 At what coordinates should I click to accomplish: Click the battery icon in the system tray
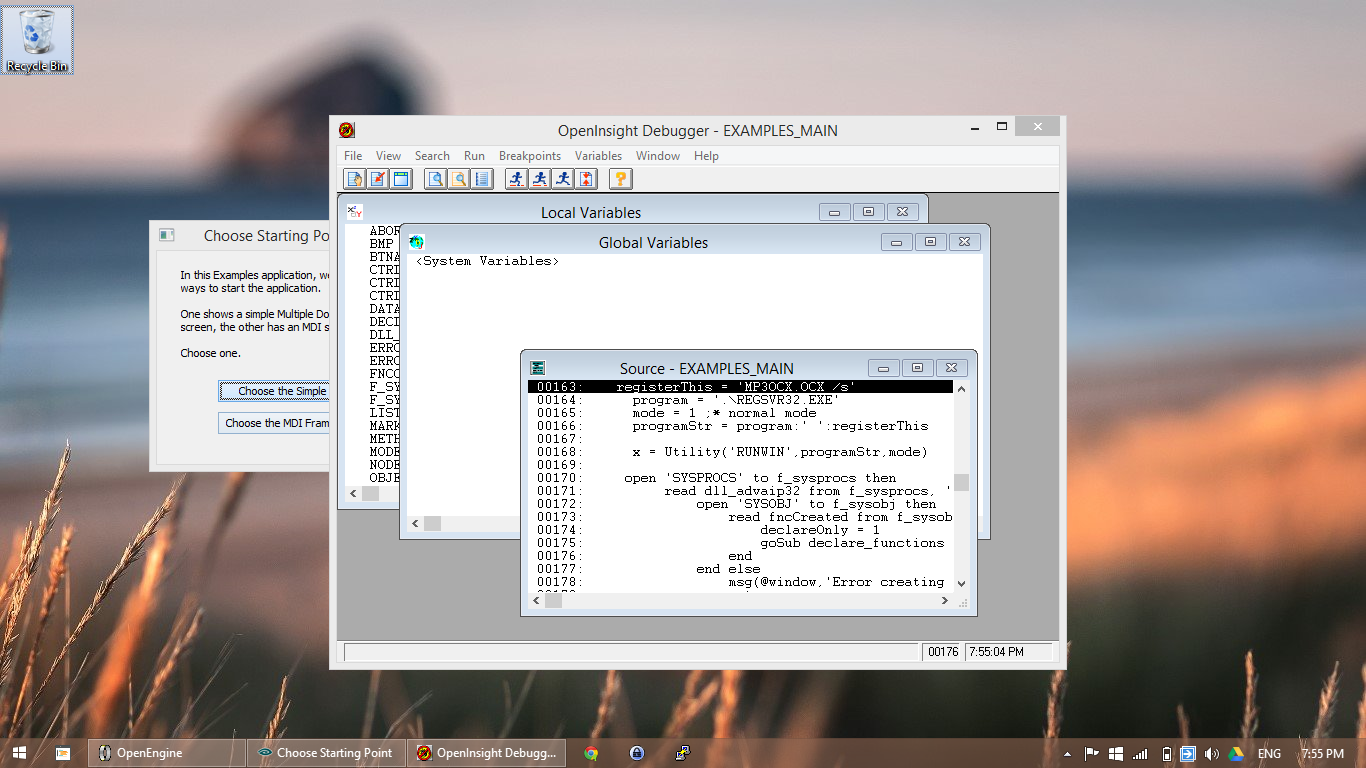tap(1166, 753)
